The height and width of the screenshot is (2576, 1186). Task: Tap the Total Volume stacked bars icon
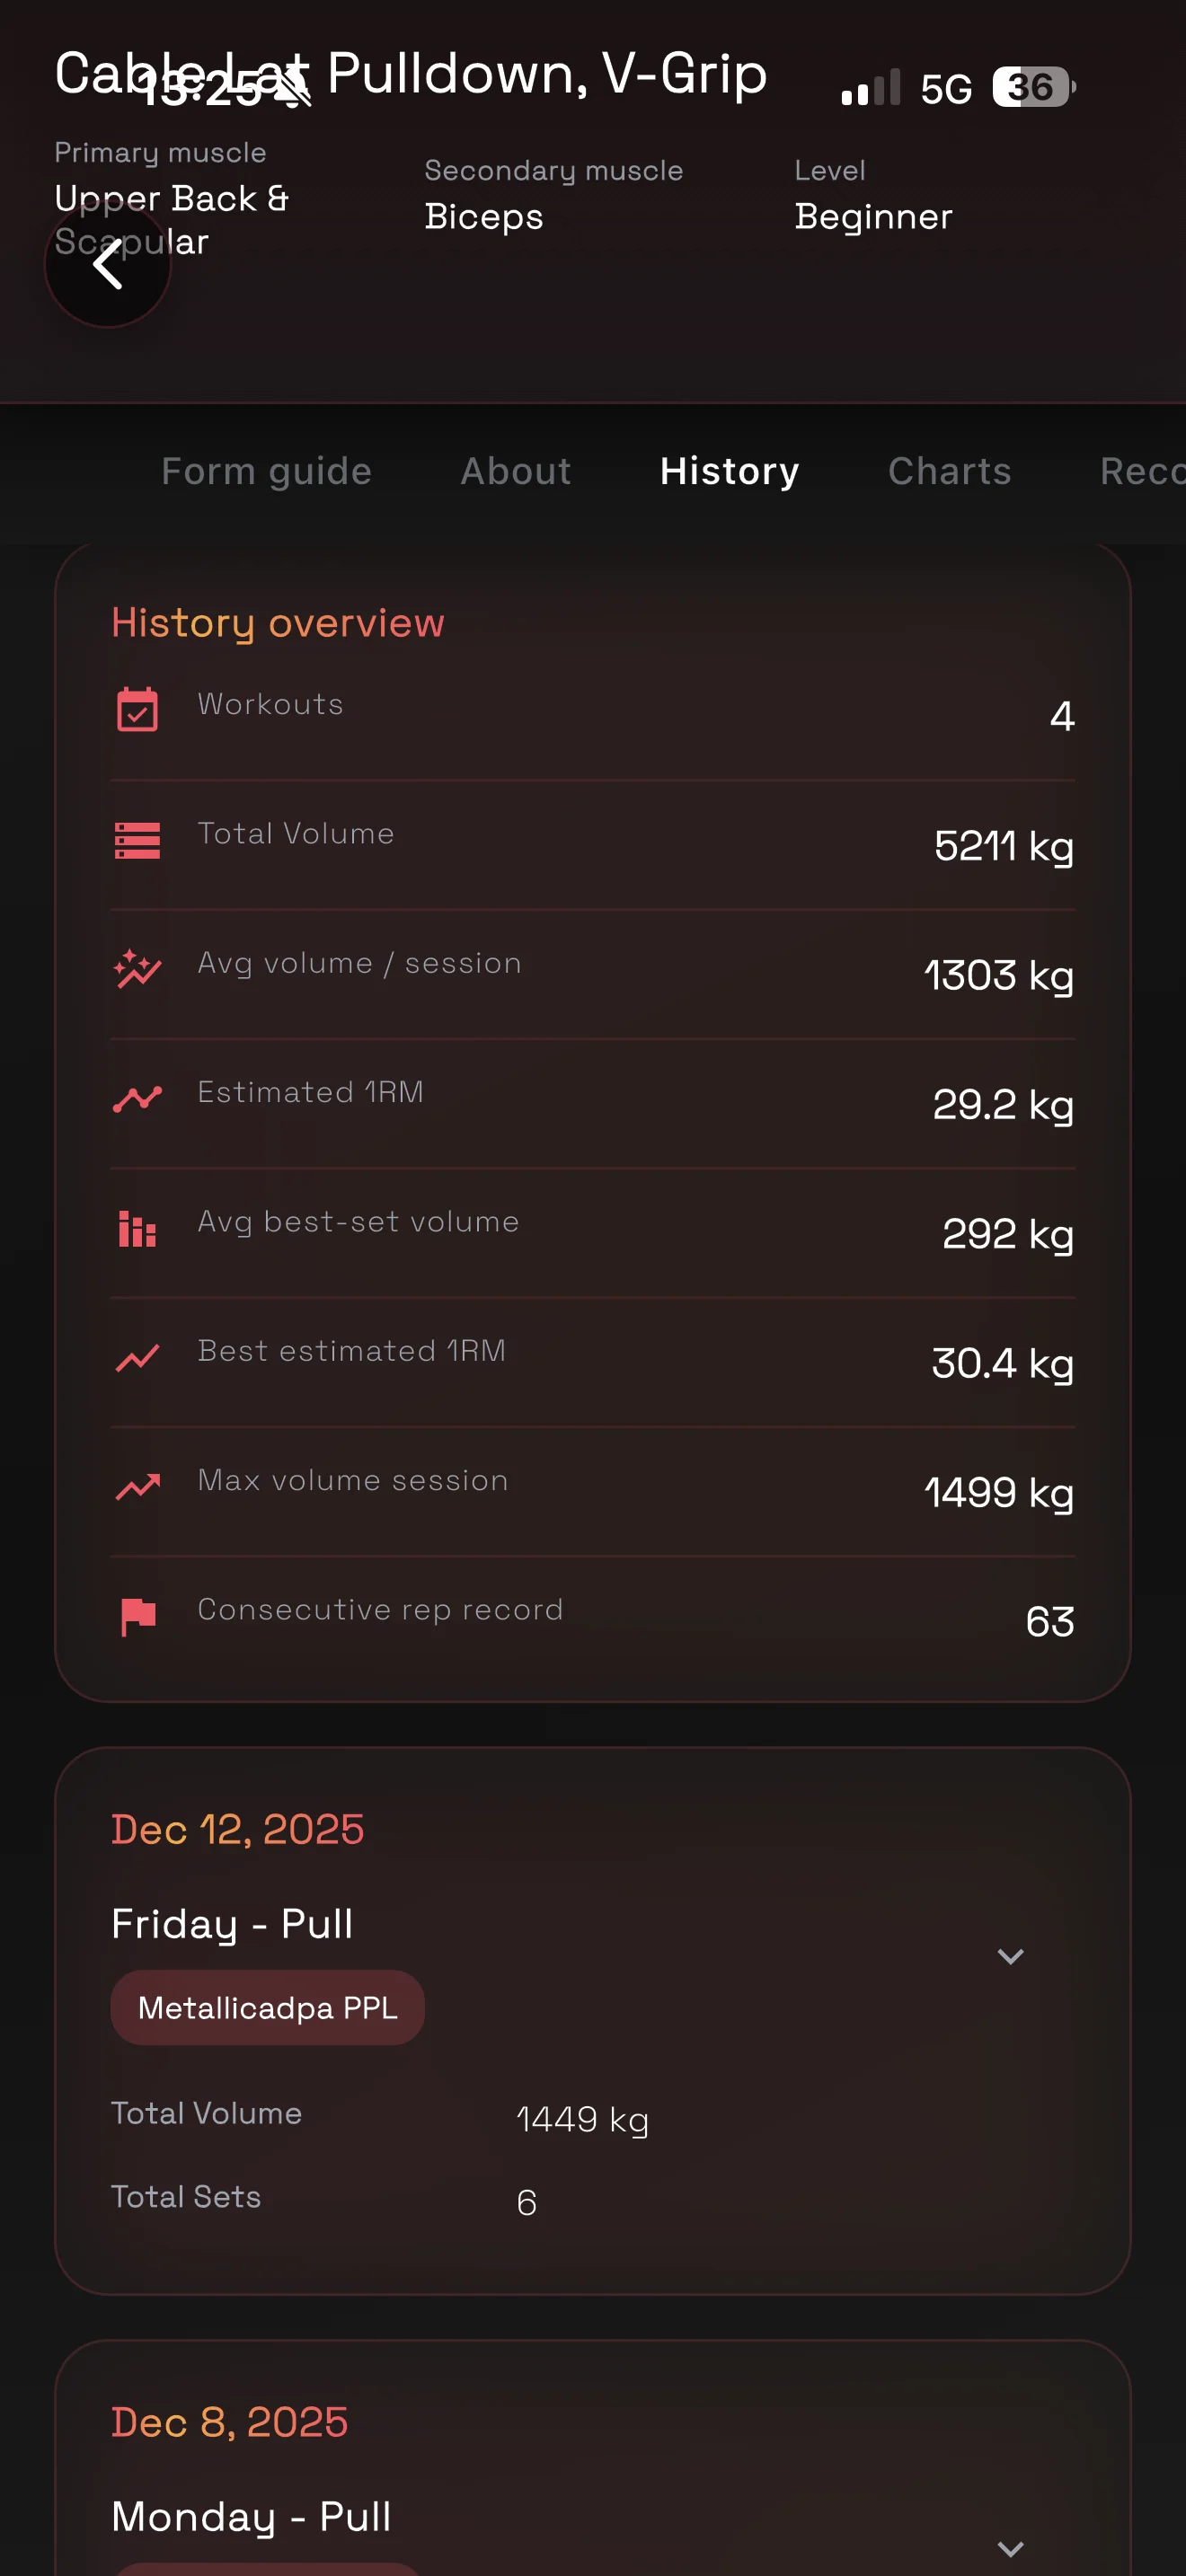point(137,840)
